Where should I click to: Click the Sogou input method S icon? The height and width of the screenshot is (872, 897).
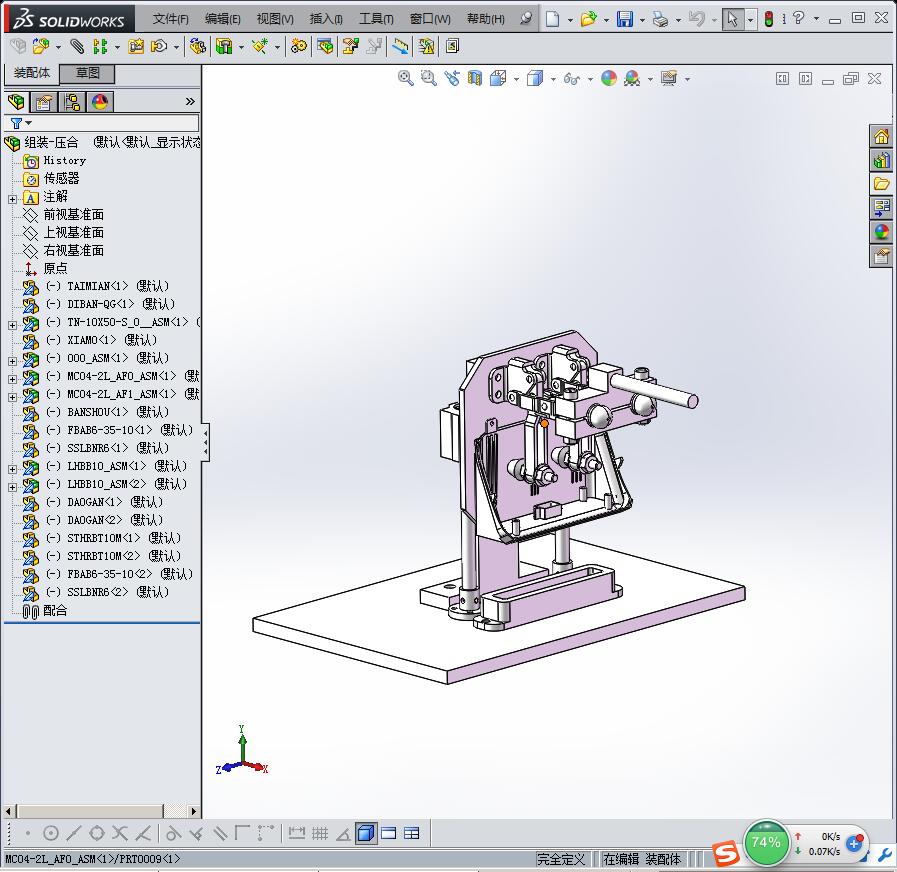pyautogui.click(x=727, y=854)
